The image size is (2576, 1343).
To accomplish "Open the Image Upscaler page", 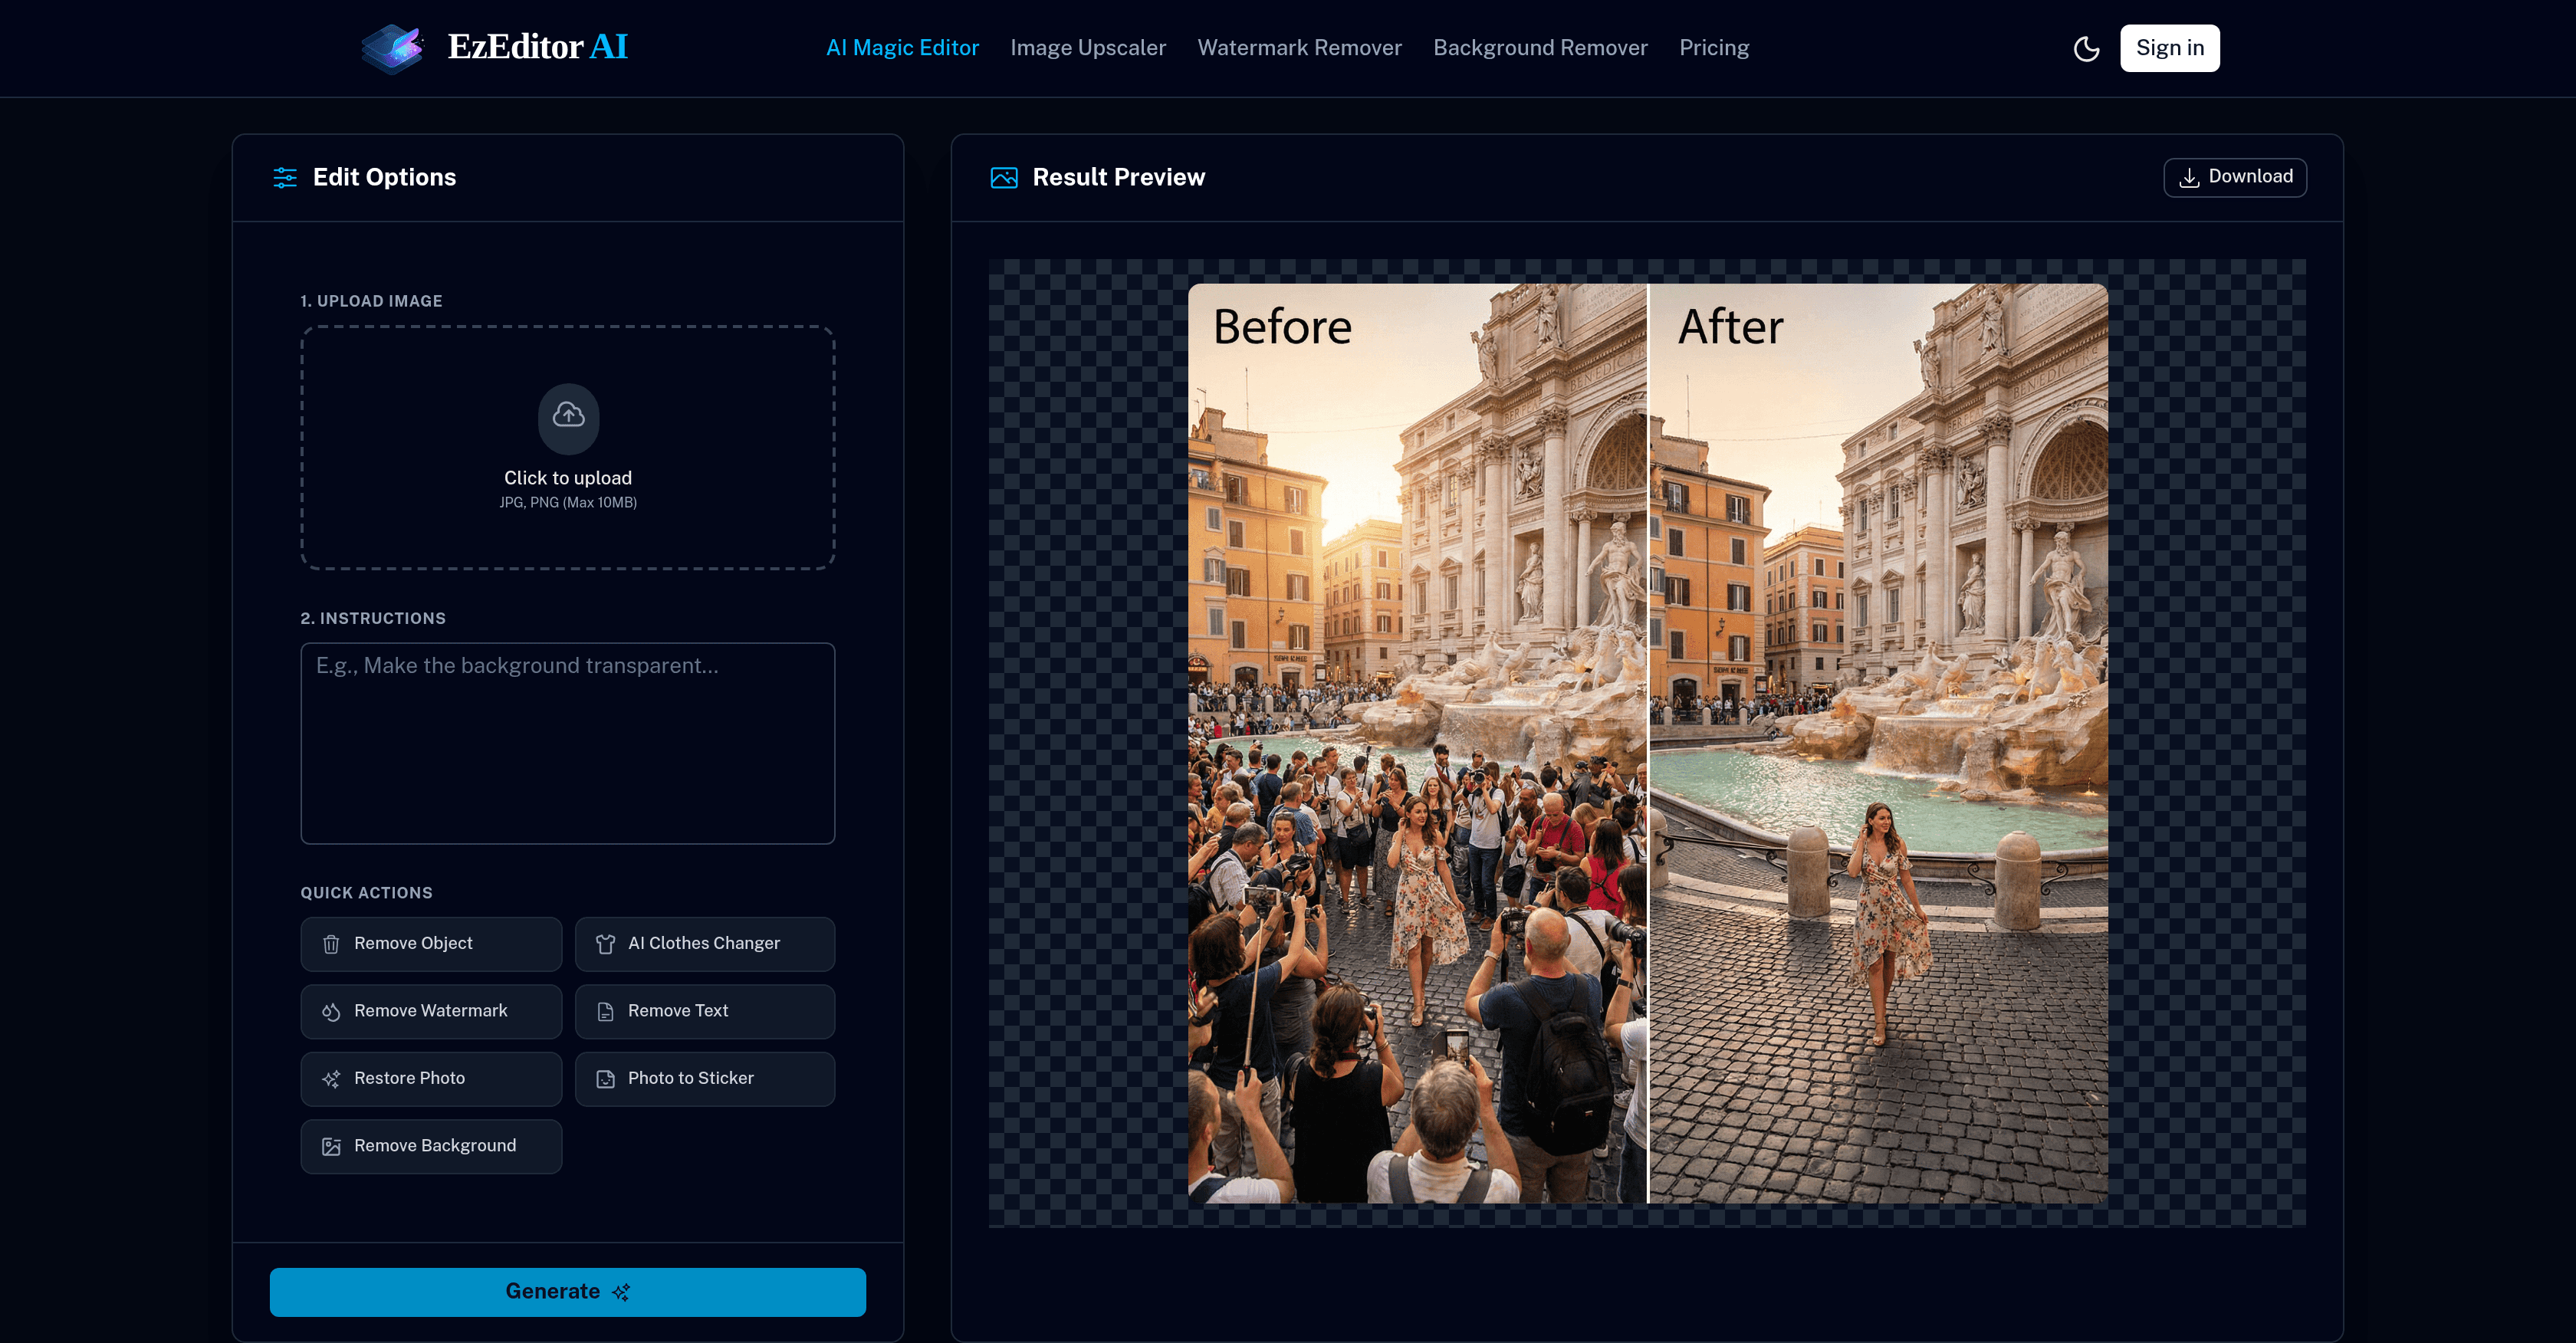I will click(x=1088, y=47).
